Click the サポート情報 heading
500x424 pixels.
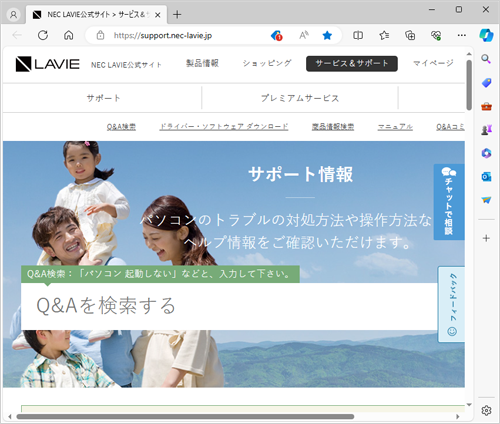coord(300,174)
